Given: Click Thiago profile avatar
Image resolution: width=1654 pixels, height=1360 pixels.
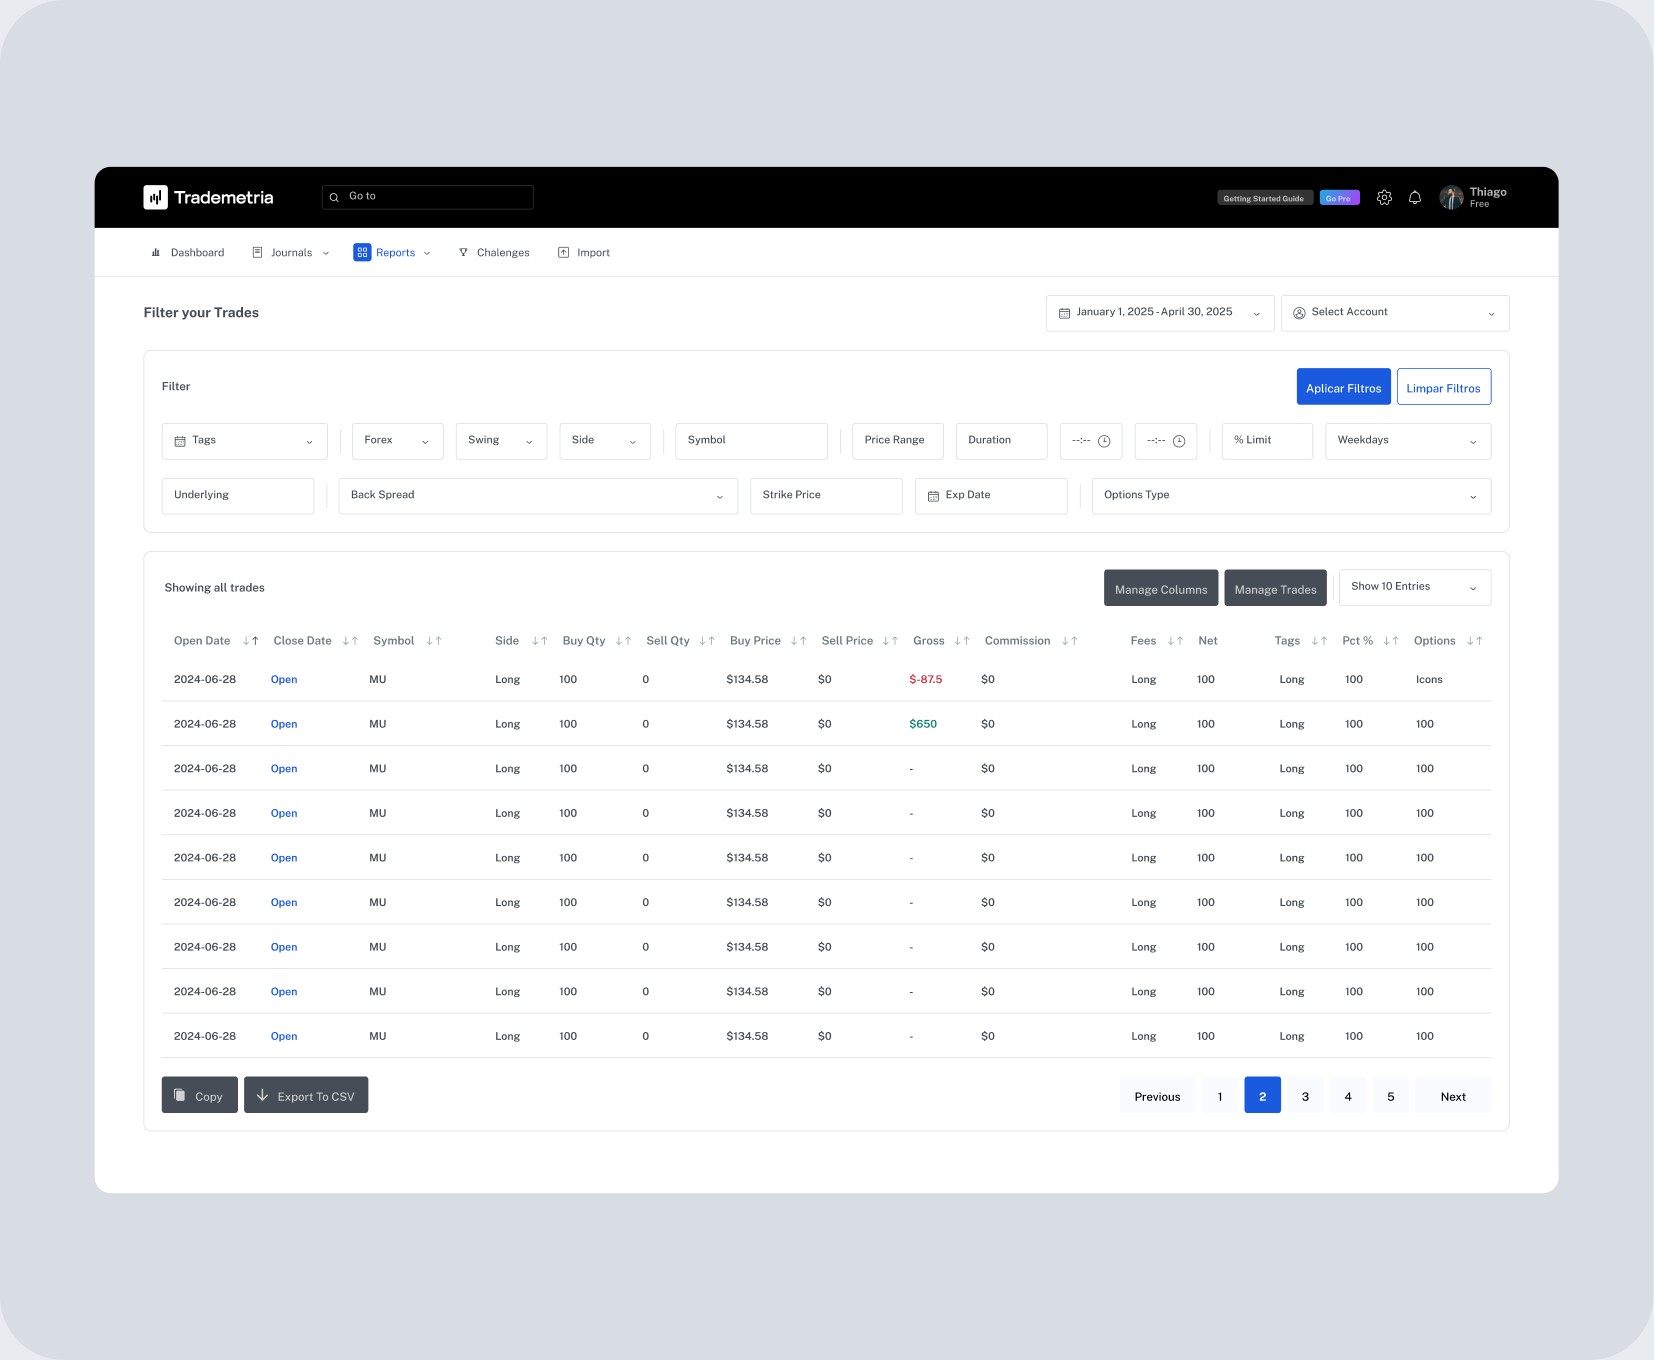Looking at the screenshot, I should tap(1451, 198).
